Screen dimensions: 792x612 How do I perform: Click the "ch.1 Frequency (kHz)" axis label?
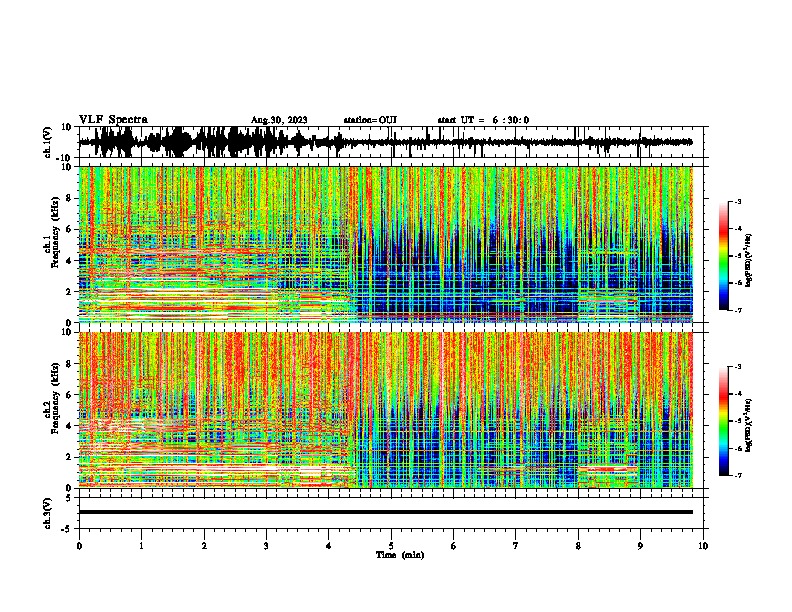(x=52, y=232)
